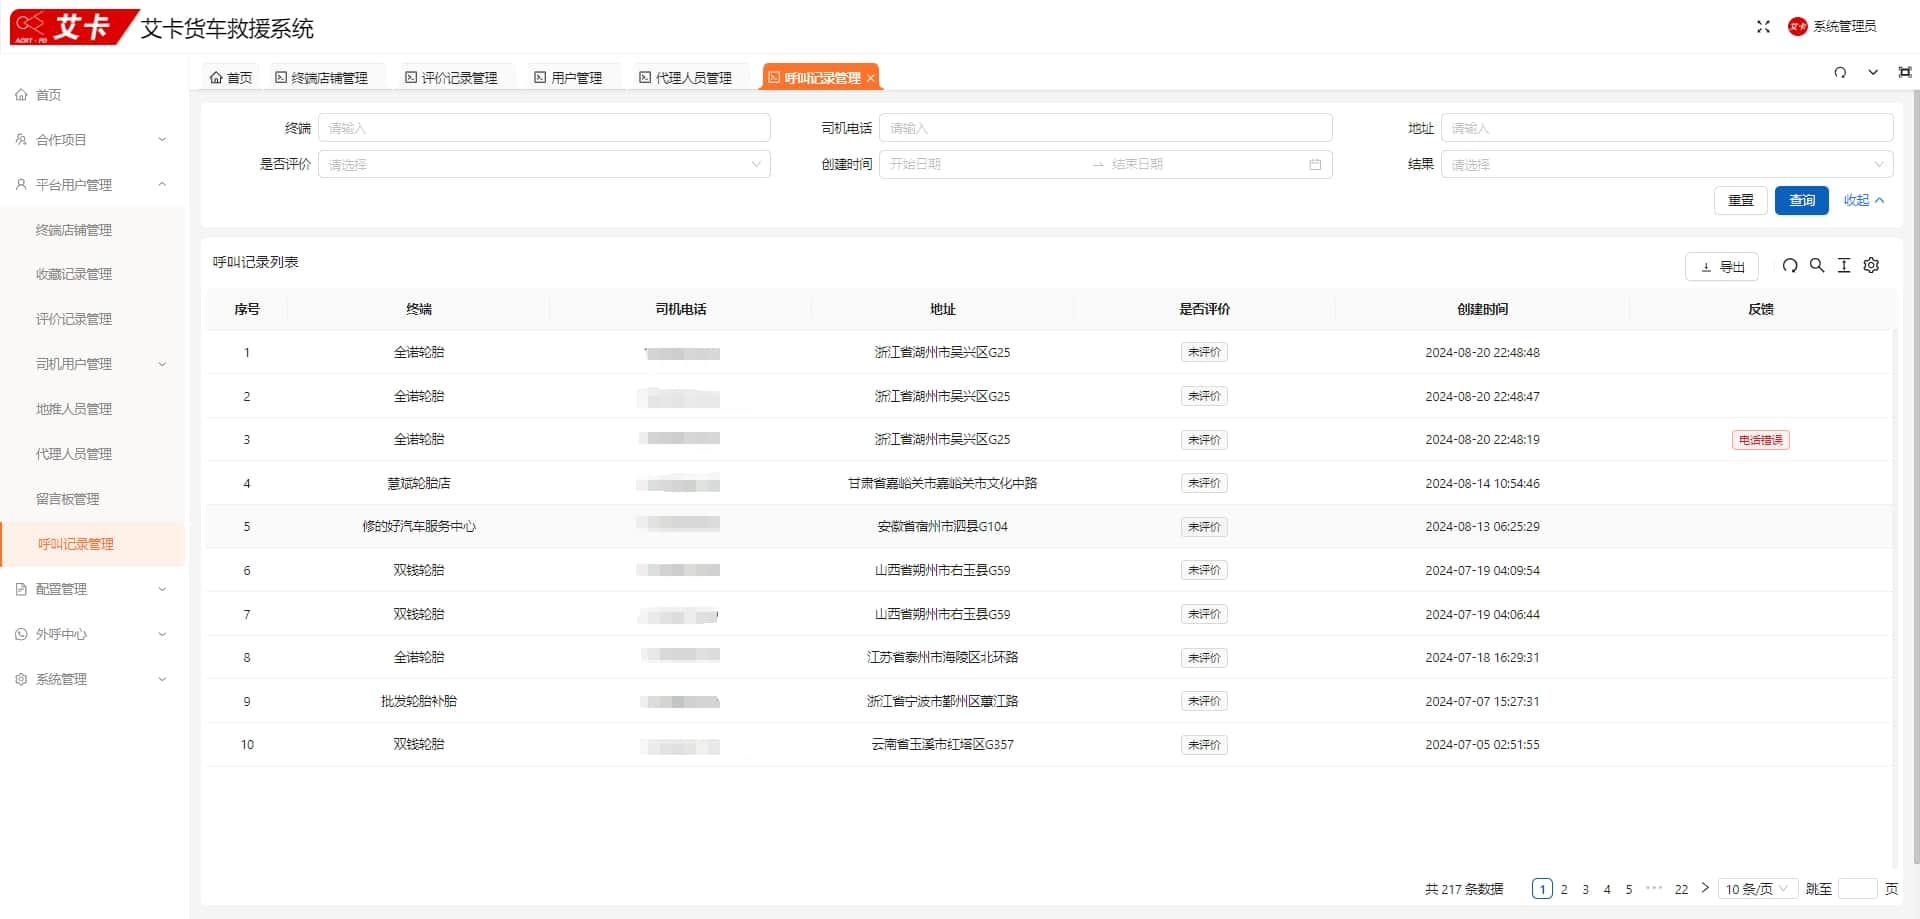Go to the next page arrow

pyautogui.click(x=1705, y=888)
